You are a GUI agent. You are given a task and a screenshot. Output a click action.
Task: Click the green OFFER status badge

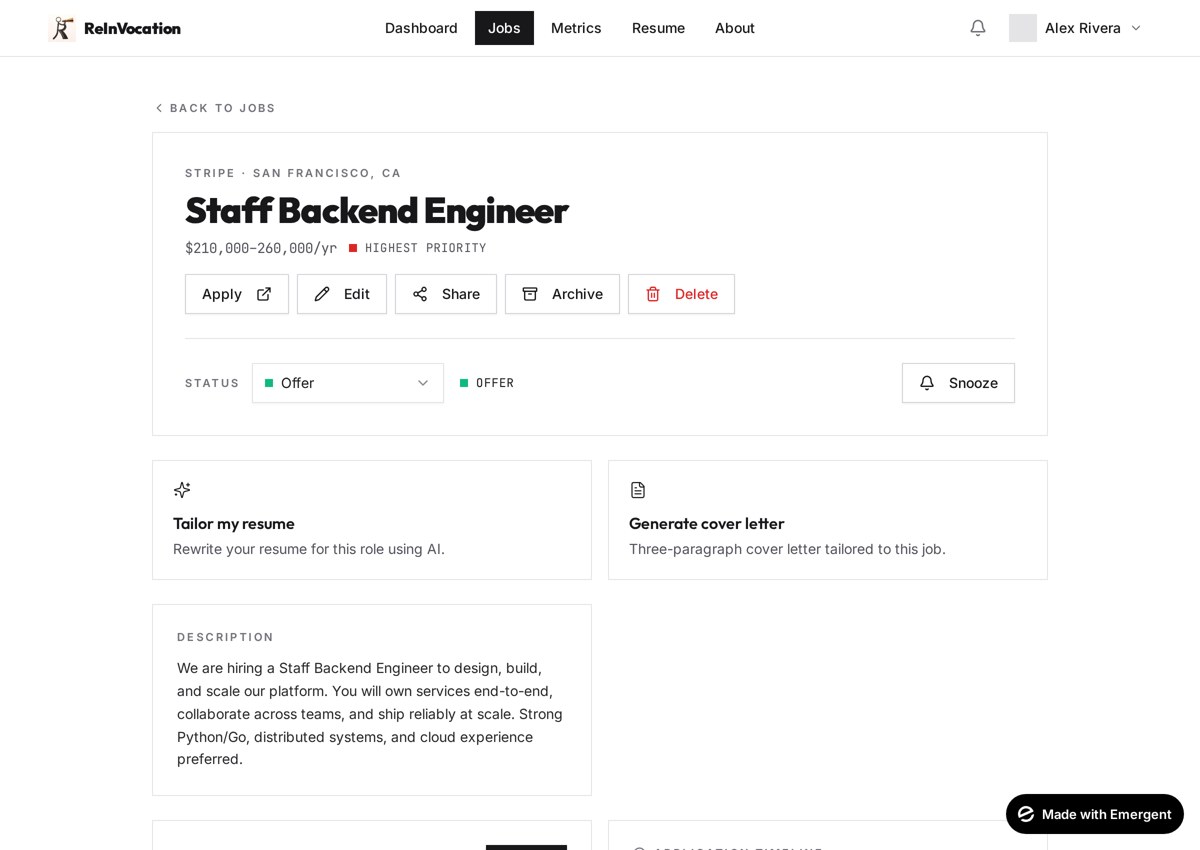click(487, 383)
